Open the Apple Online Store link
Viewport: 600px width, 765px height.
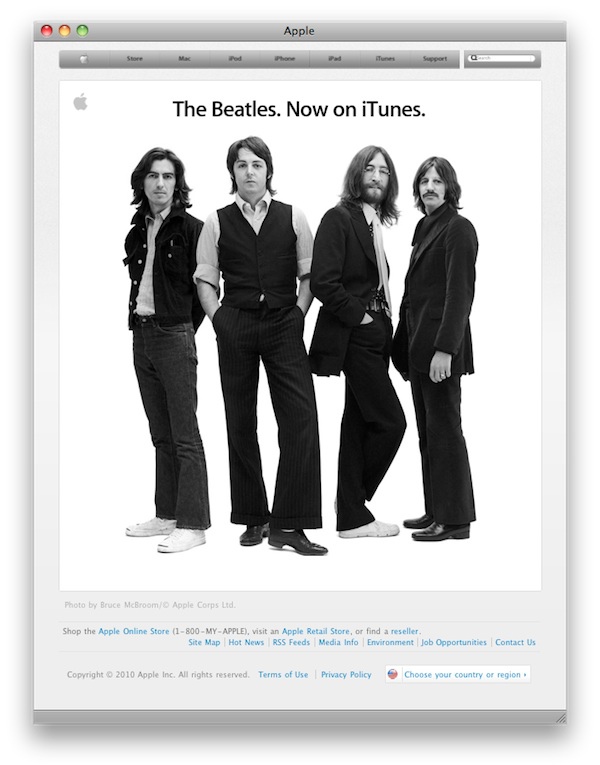click(x=134, y=631)
